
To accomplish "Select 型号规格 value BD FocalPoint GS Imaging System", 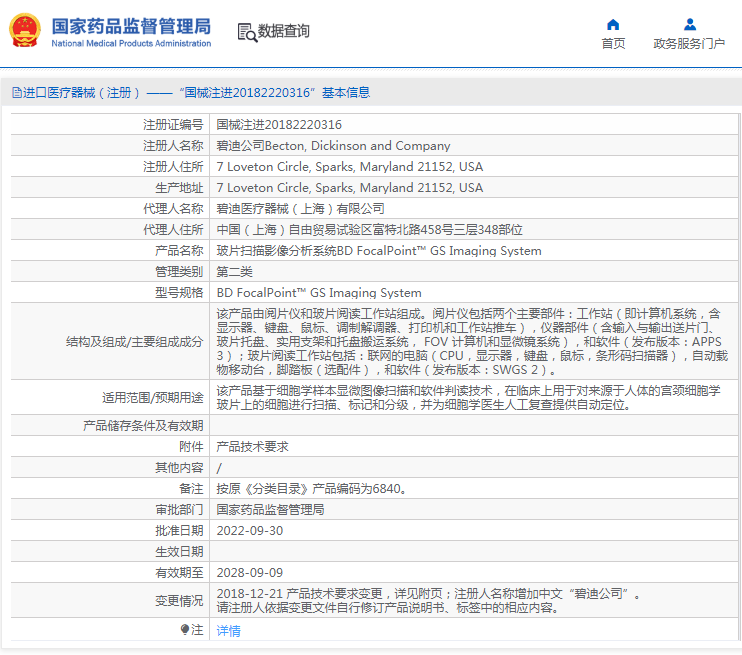I will (x=319, y=293).
